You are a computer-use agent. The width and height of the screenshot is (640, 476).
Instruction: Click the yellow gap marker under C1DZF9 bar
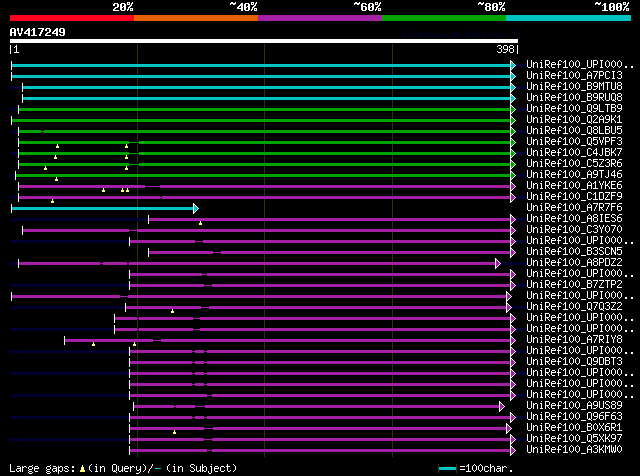point(52,201)
